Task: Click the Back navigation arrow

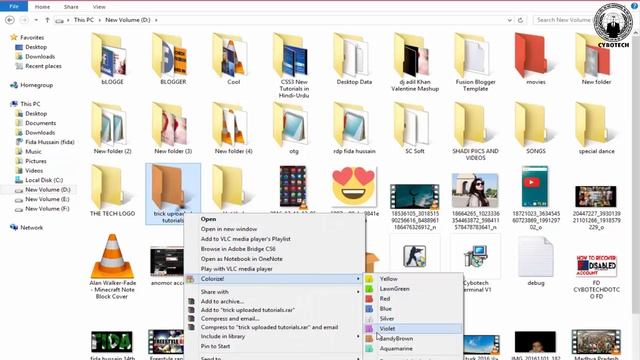Action: pos(10,20)
